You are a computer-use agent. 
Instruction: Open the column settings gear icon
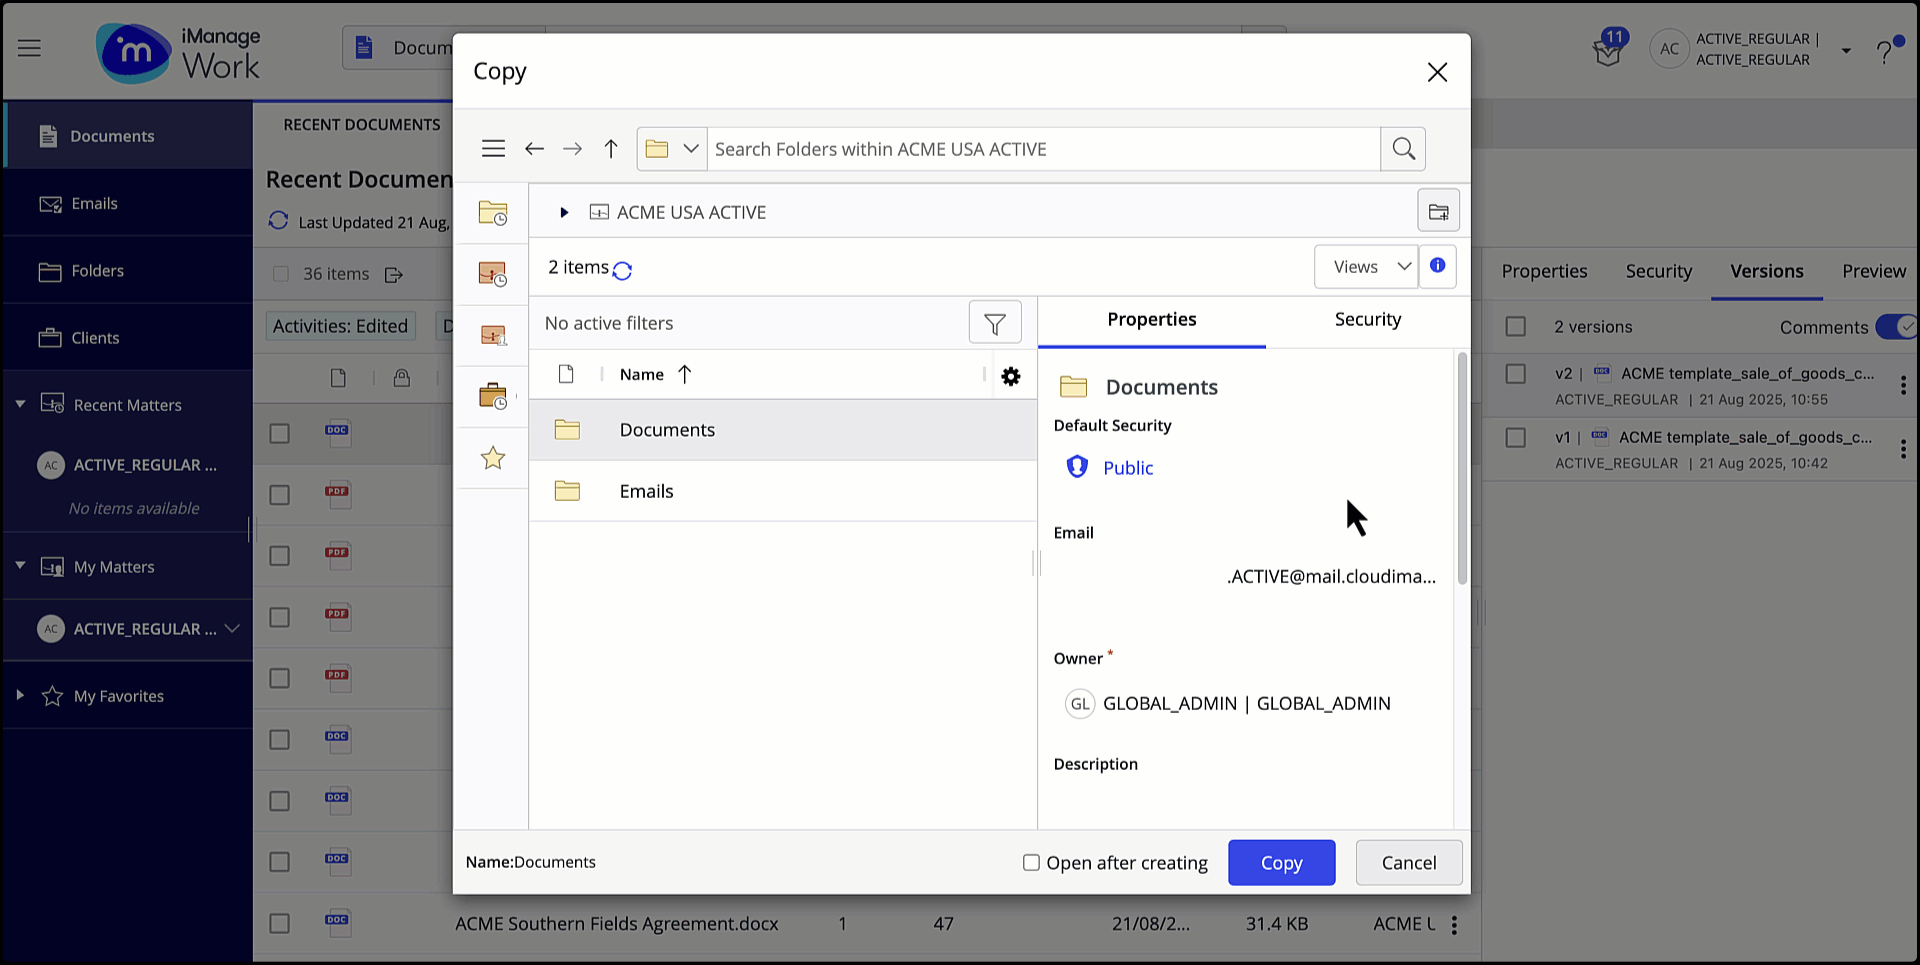coord(1010,376)
